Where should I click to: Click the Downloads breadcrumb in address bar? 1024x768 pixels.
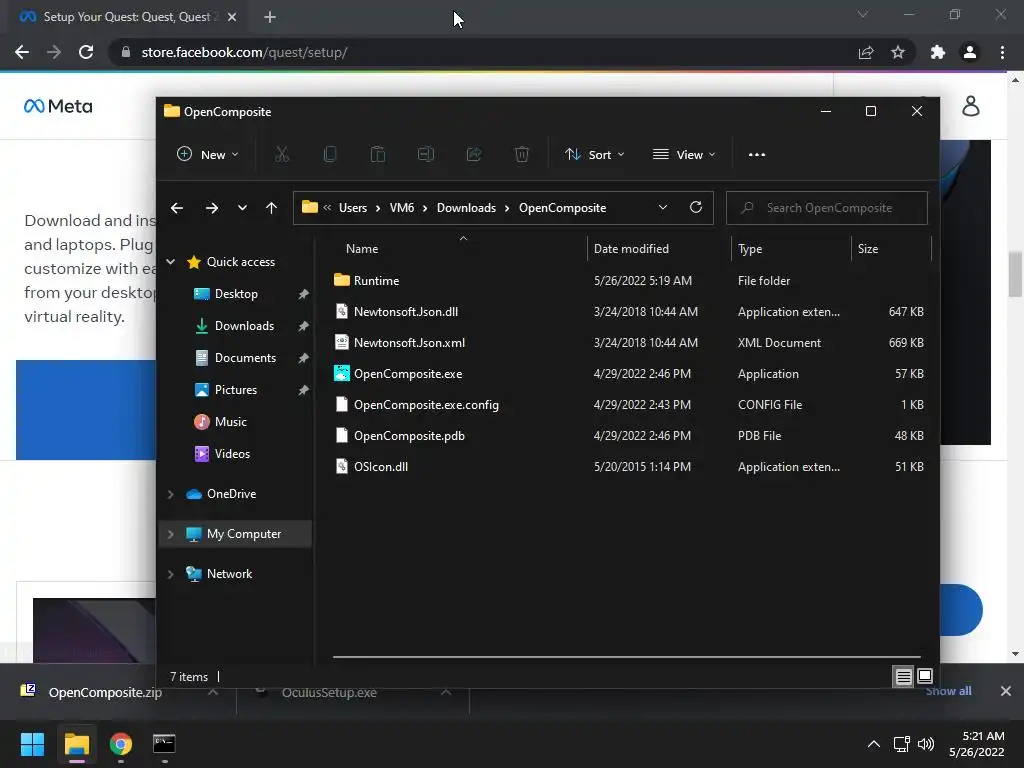coord(466,208)
